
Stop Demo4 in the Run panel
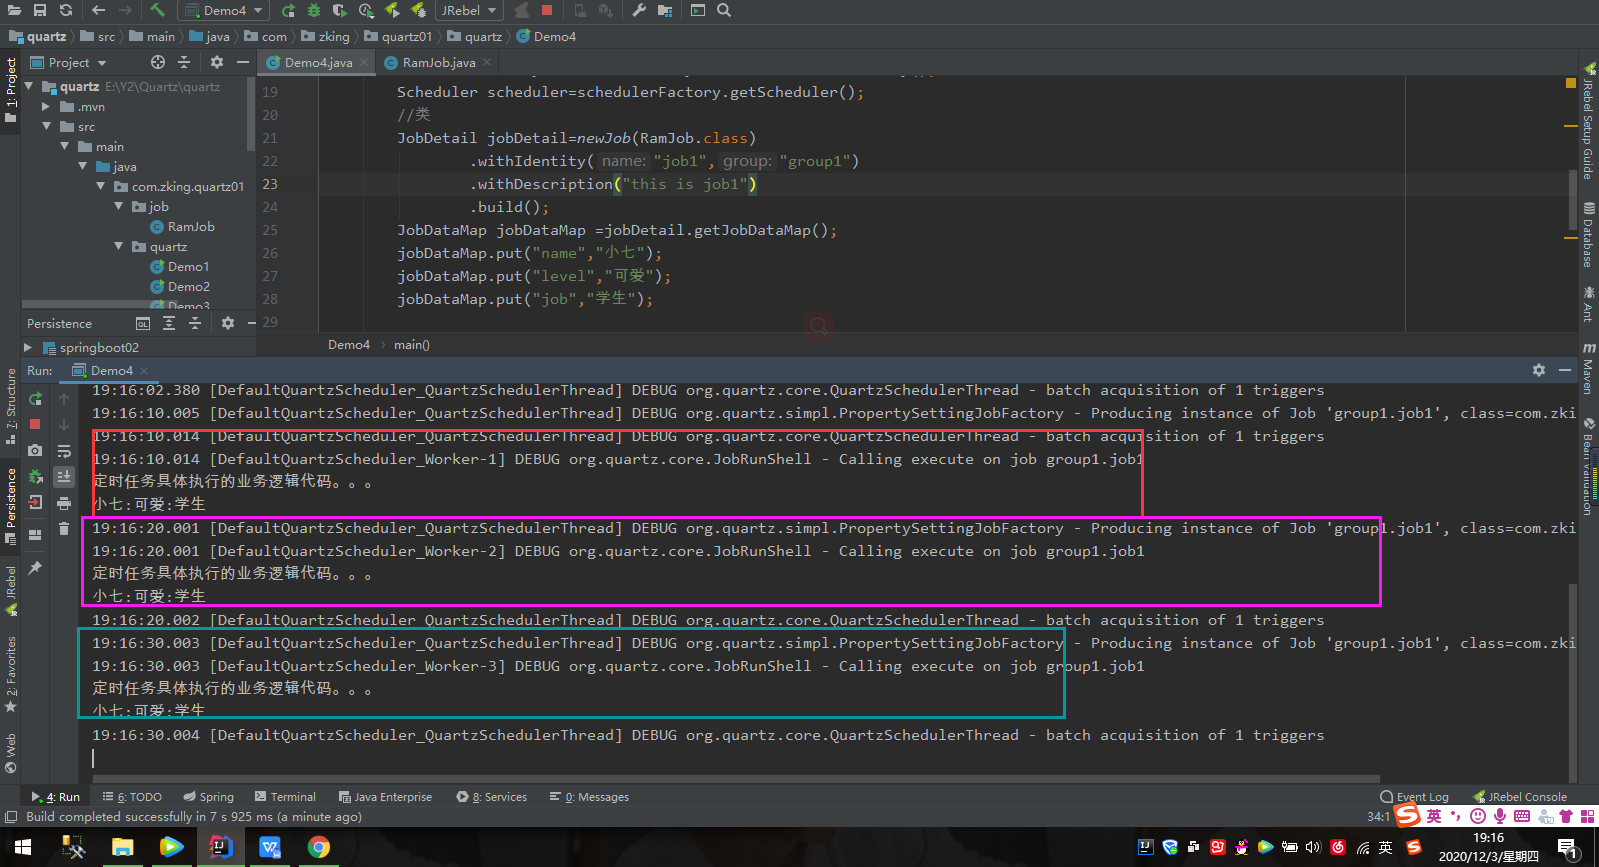coord(35,424)
